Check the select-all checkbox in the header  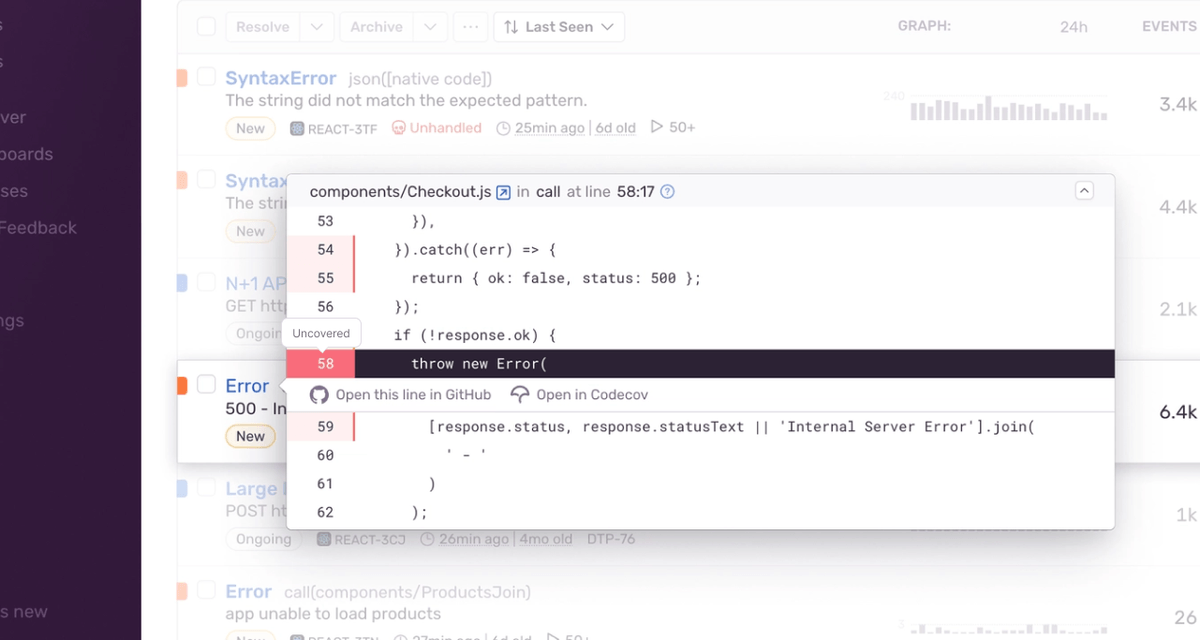[x=206, y=26]
